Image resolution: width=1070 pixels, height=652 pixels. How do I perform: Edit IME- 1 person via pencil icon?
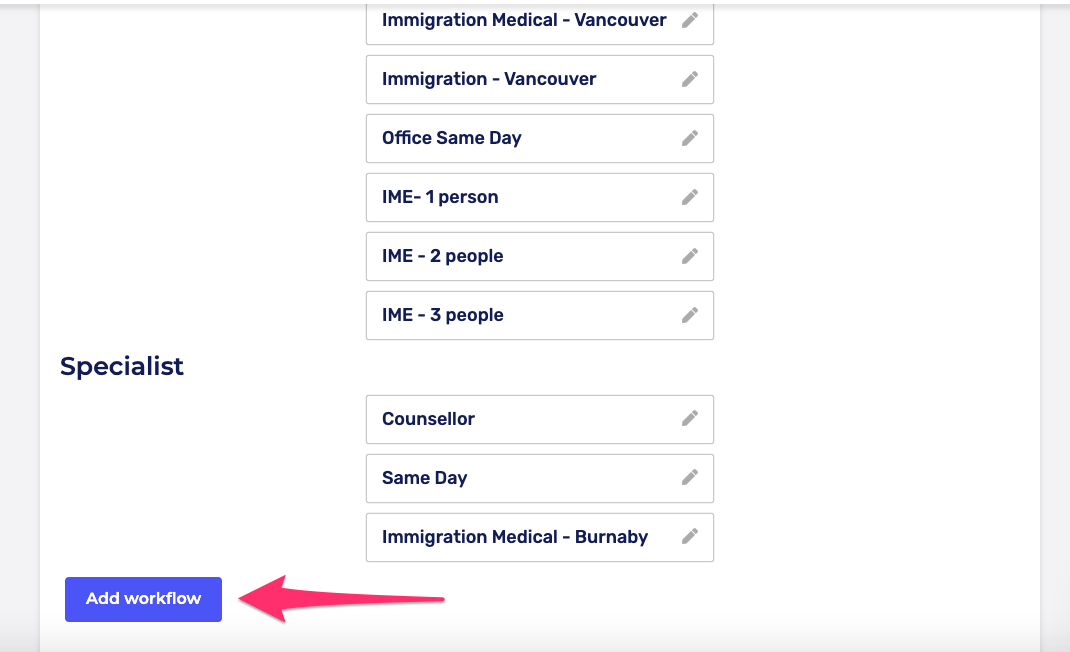tap(690, 197)
